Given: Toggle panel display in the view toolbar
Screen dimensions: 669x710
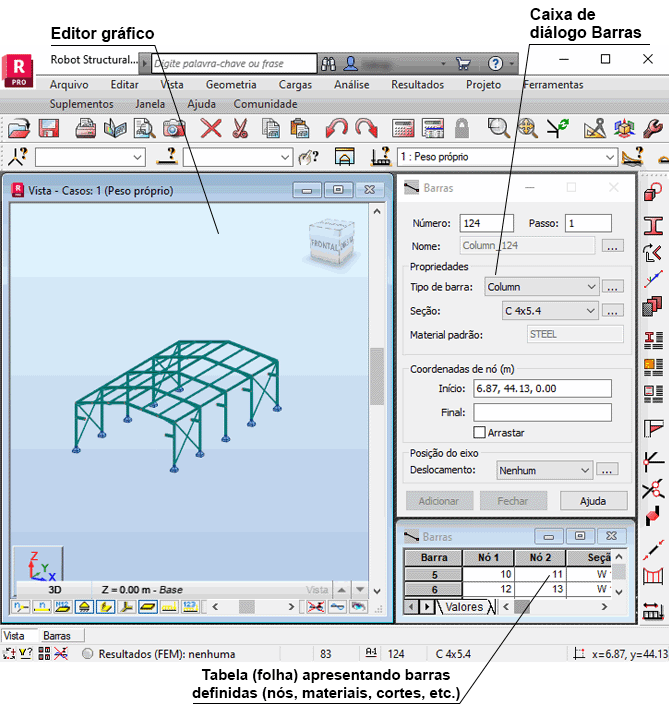Looking at the screenshot, I should point(148,607).
